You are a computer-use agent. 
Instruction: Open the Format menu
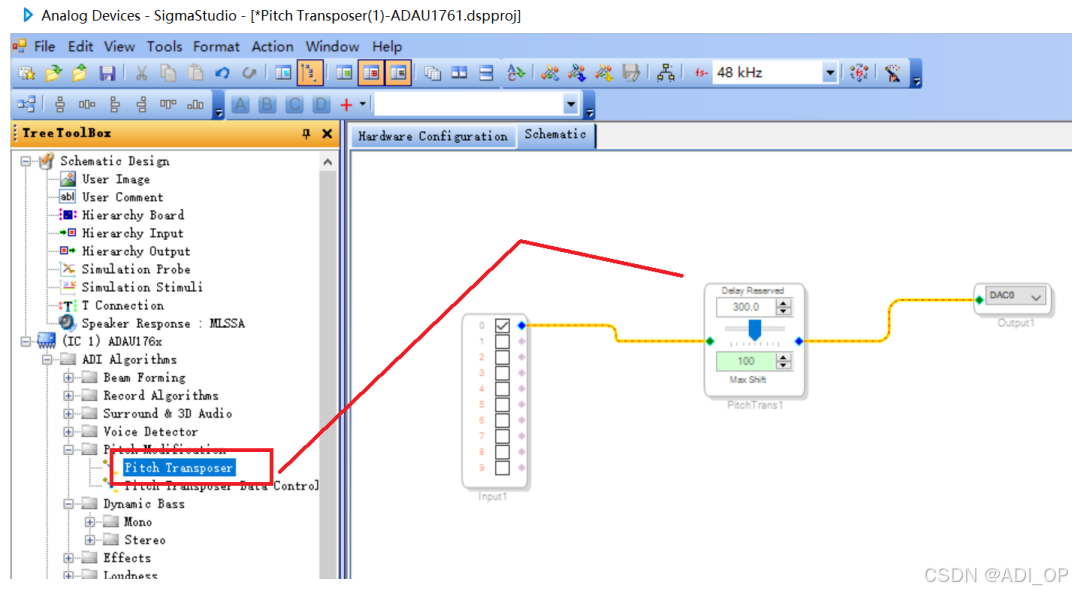coord(216,46)
